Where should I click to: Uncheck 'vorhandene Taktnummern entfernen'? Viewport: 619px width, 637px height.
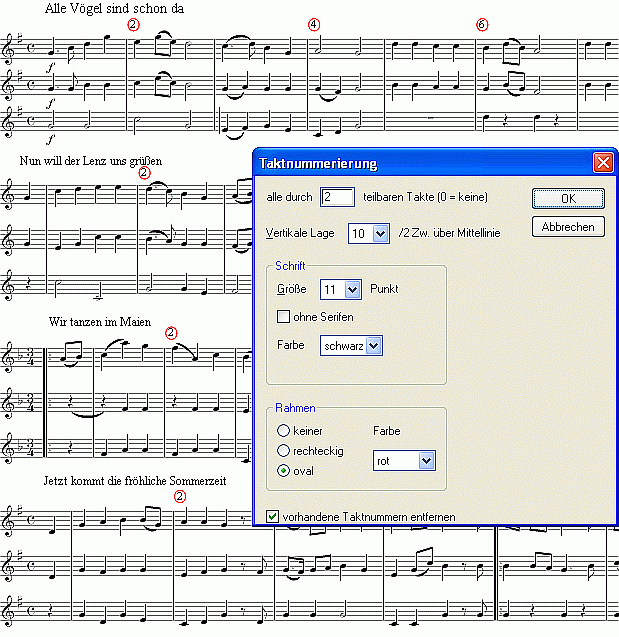(x=273, y=516)
